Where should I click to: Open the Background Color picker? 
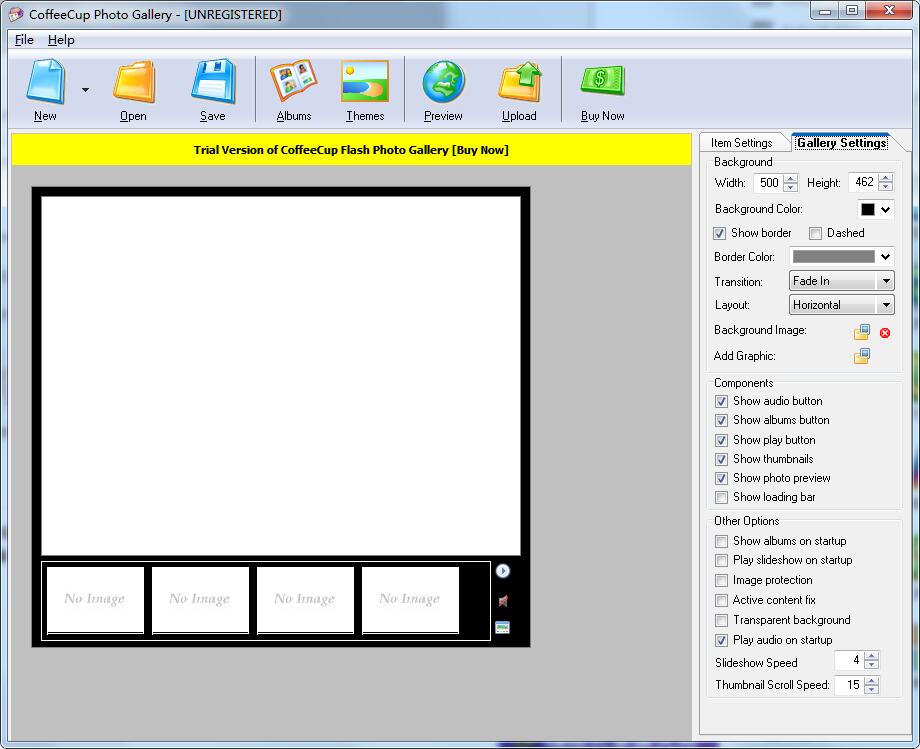click(x=876, y=209)
